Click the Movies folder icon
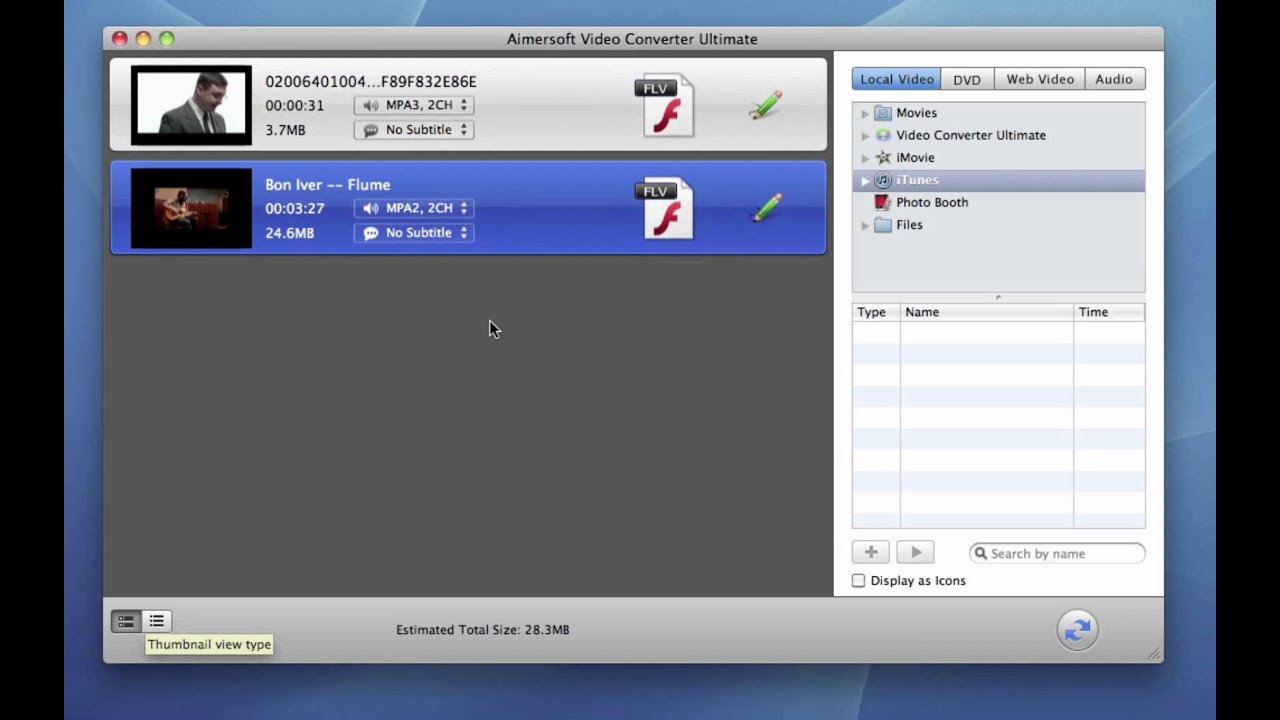The width and height of the screenshot is (1280, 720). tap(883, 113)
